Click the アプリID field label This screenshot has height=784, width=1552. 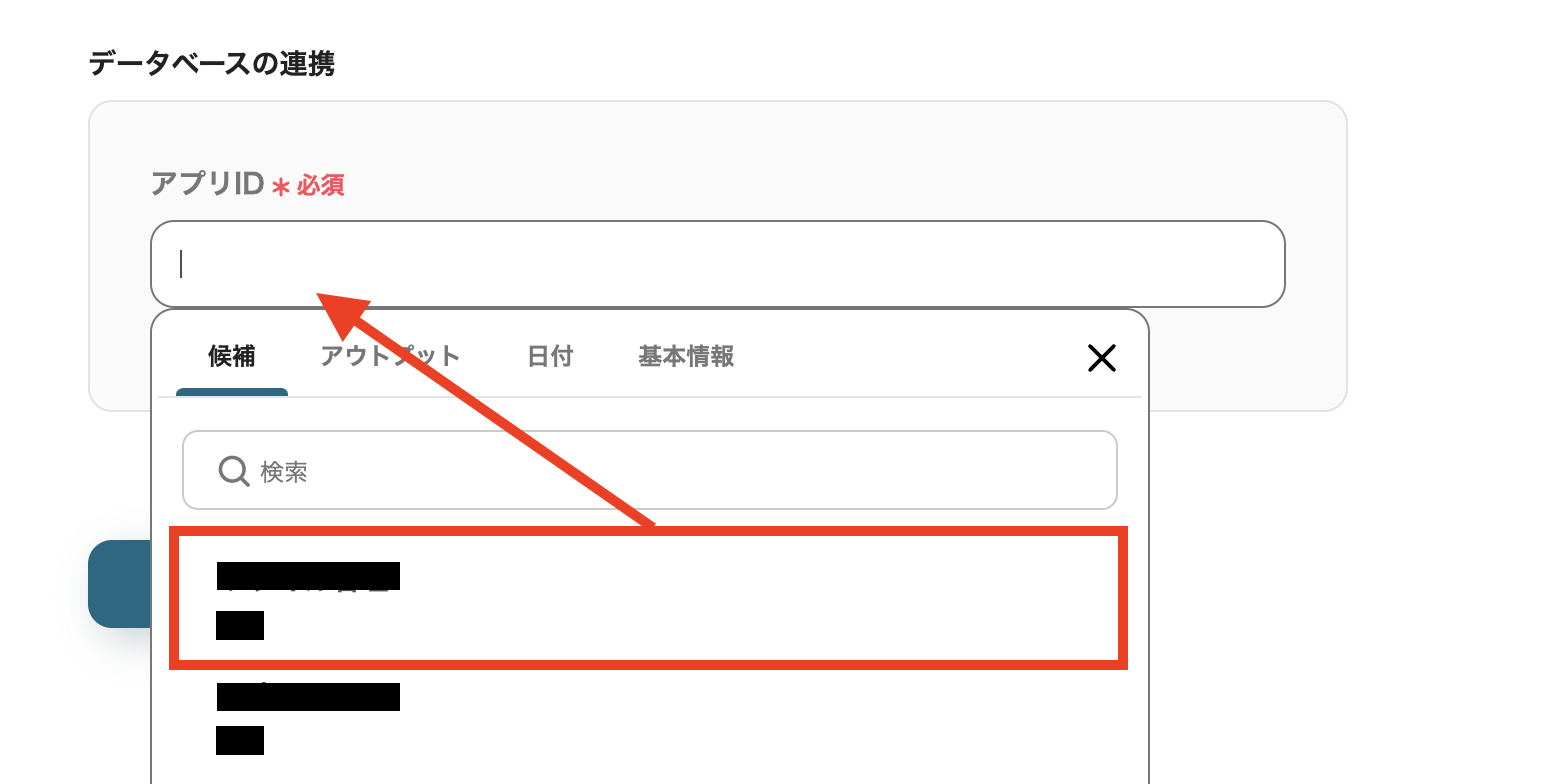click(207, 184)
